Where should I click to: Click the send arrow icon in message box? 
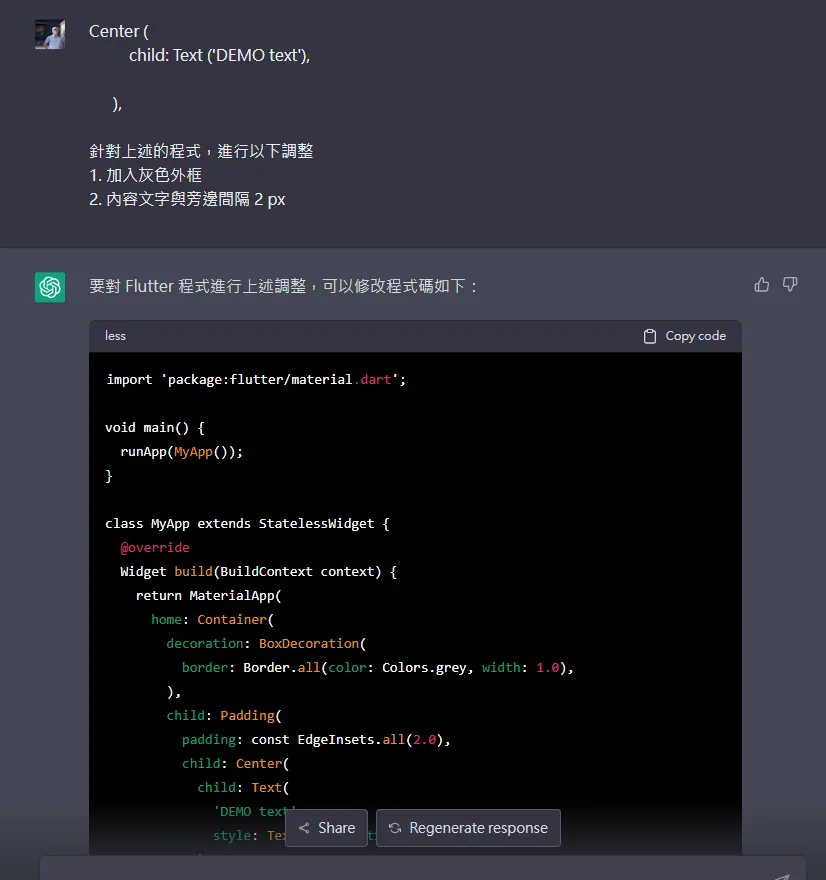781,874
